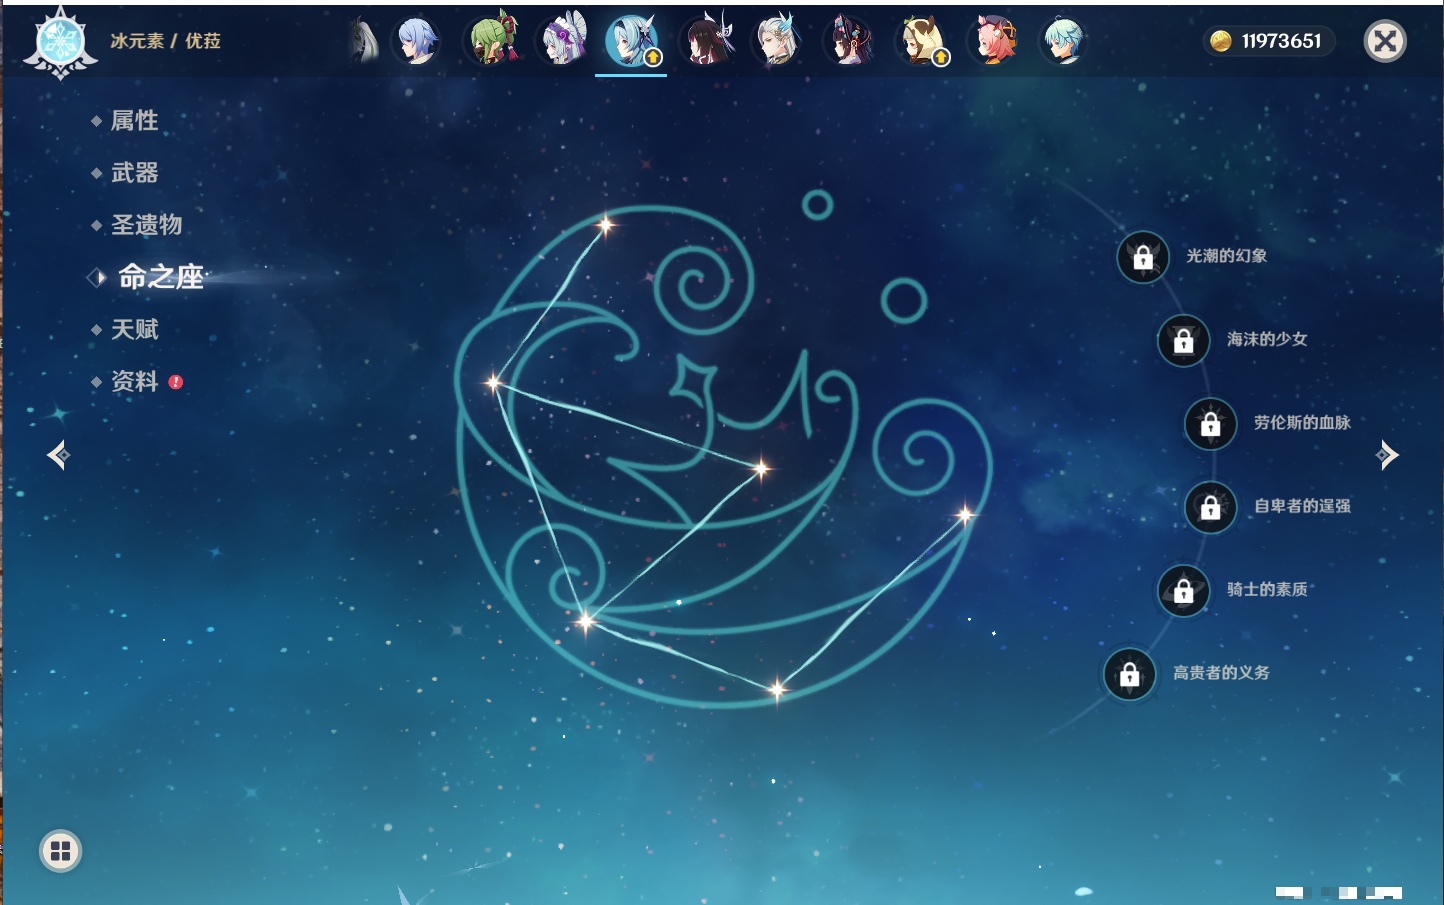
Task: View the 自卑者的逞强 constellation entry
Action: pos(1301,507)
